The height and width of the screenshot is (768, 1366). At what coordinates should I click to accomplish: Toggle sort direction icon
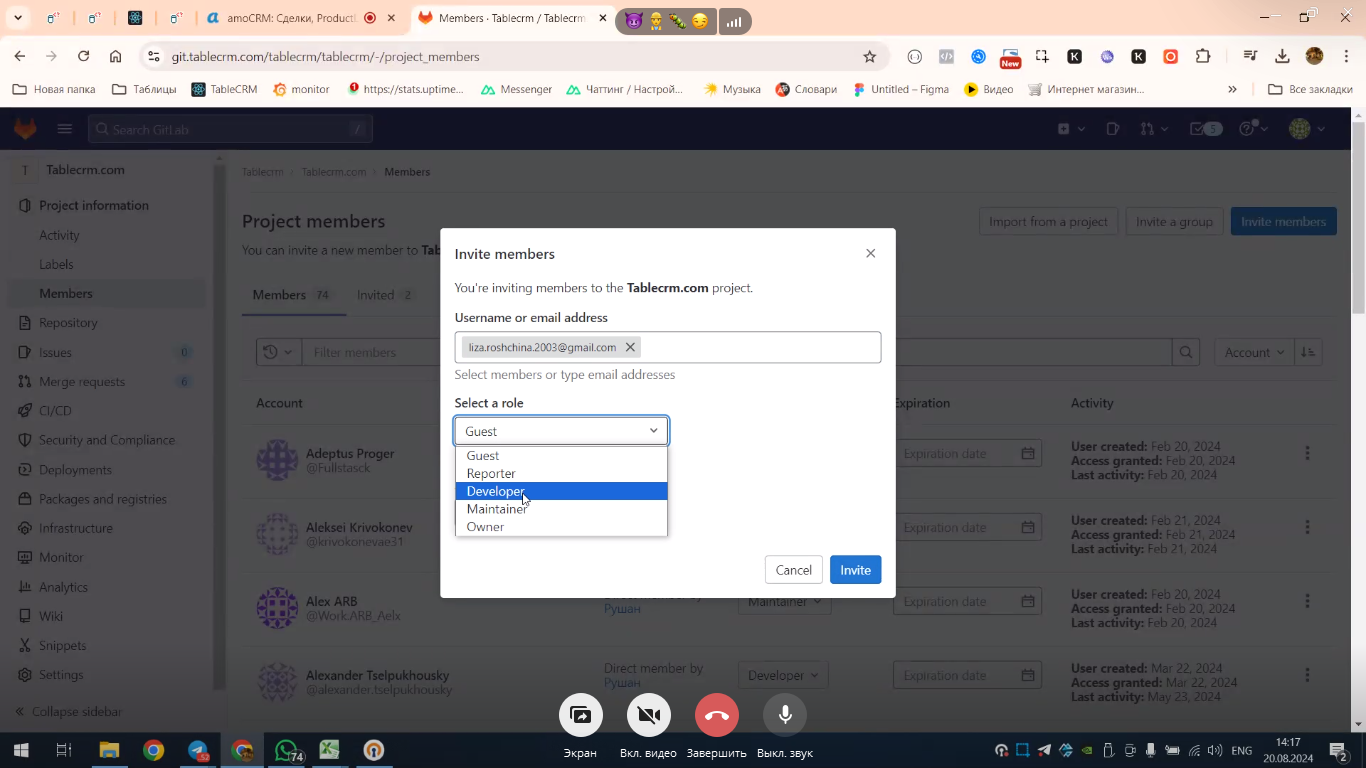click(1308, 352)
